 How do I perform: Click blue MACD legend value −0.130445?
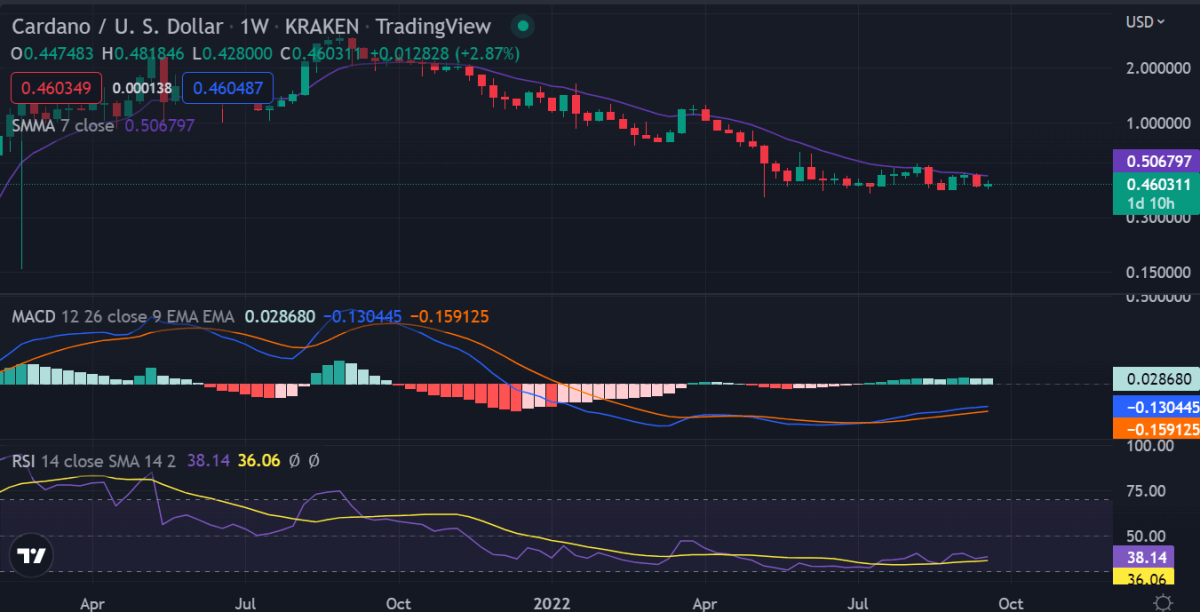[x=361, y=316]
